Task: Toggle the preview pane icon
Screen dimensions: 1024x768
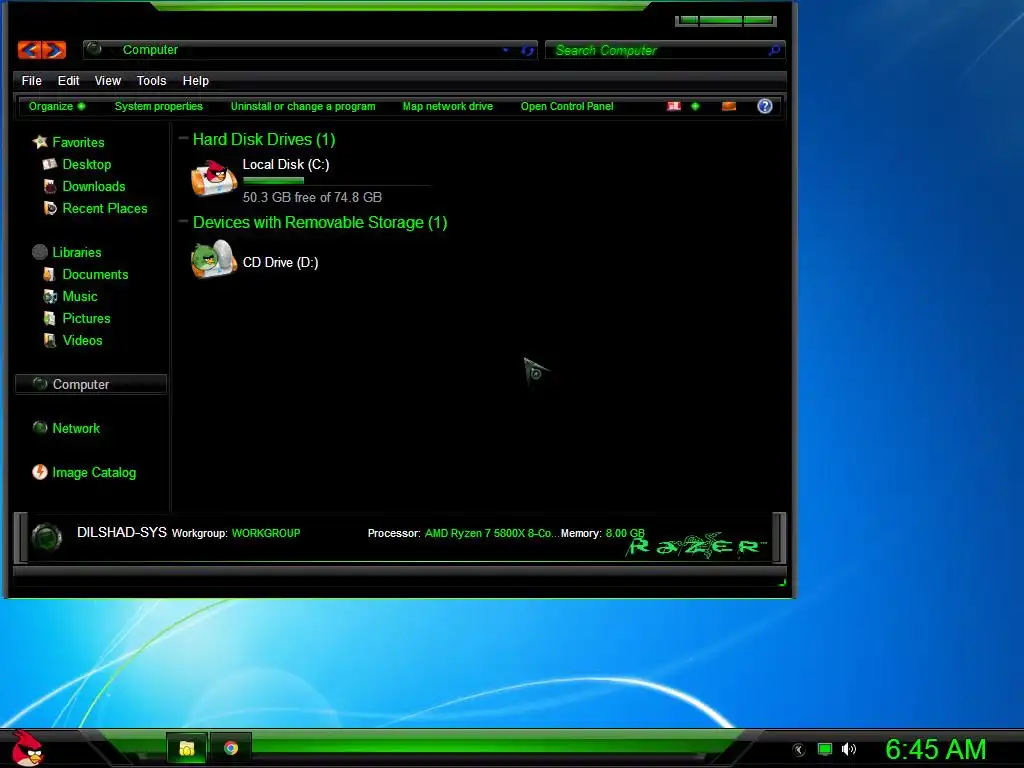Action: point(729,106)
